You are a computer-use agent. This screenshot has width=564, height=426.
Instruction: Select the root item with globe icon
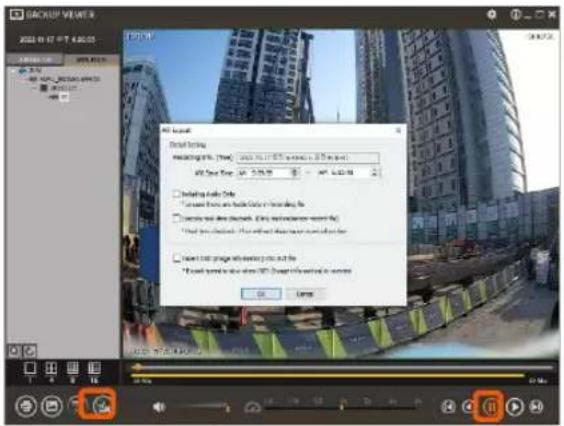(31, 71)
